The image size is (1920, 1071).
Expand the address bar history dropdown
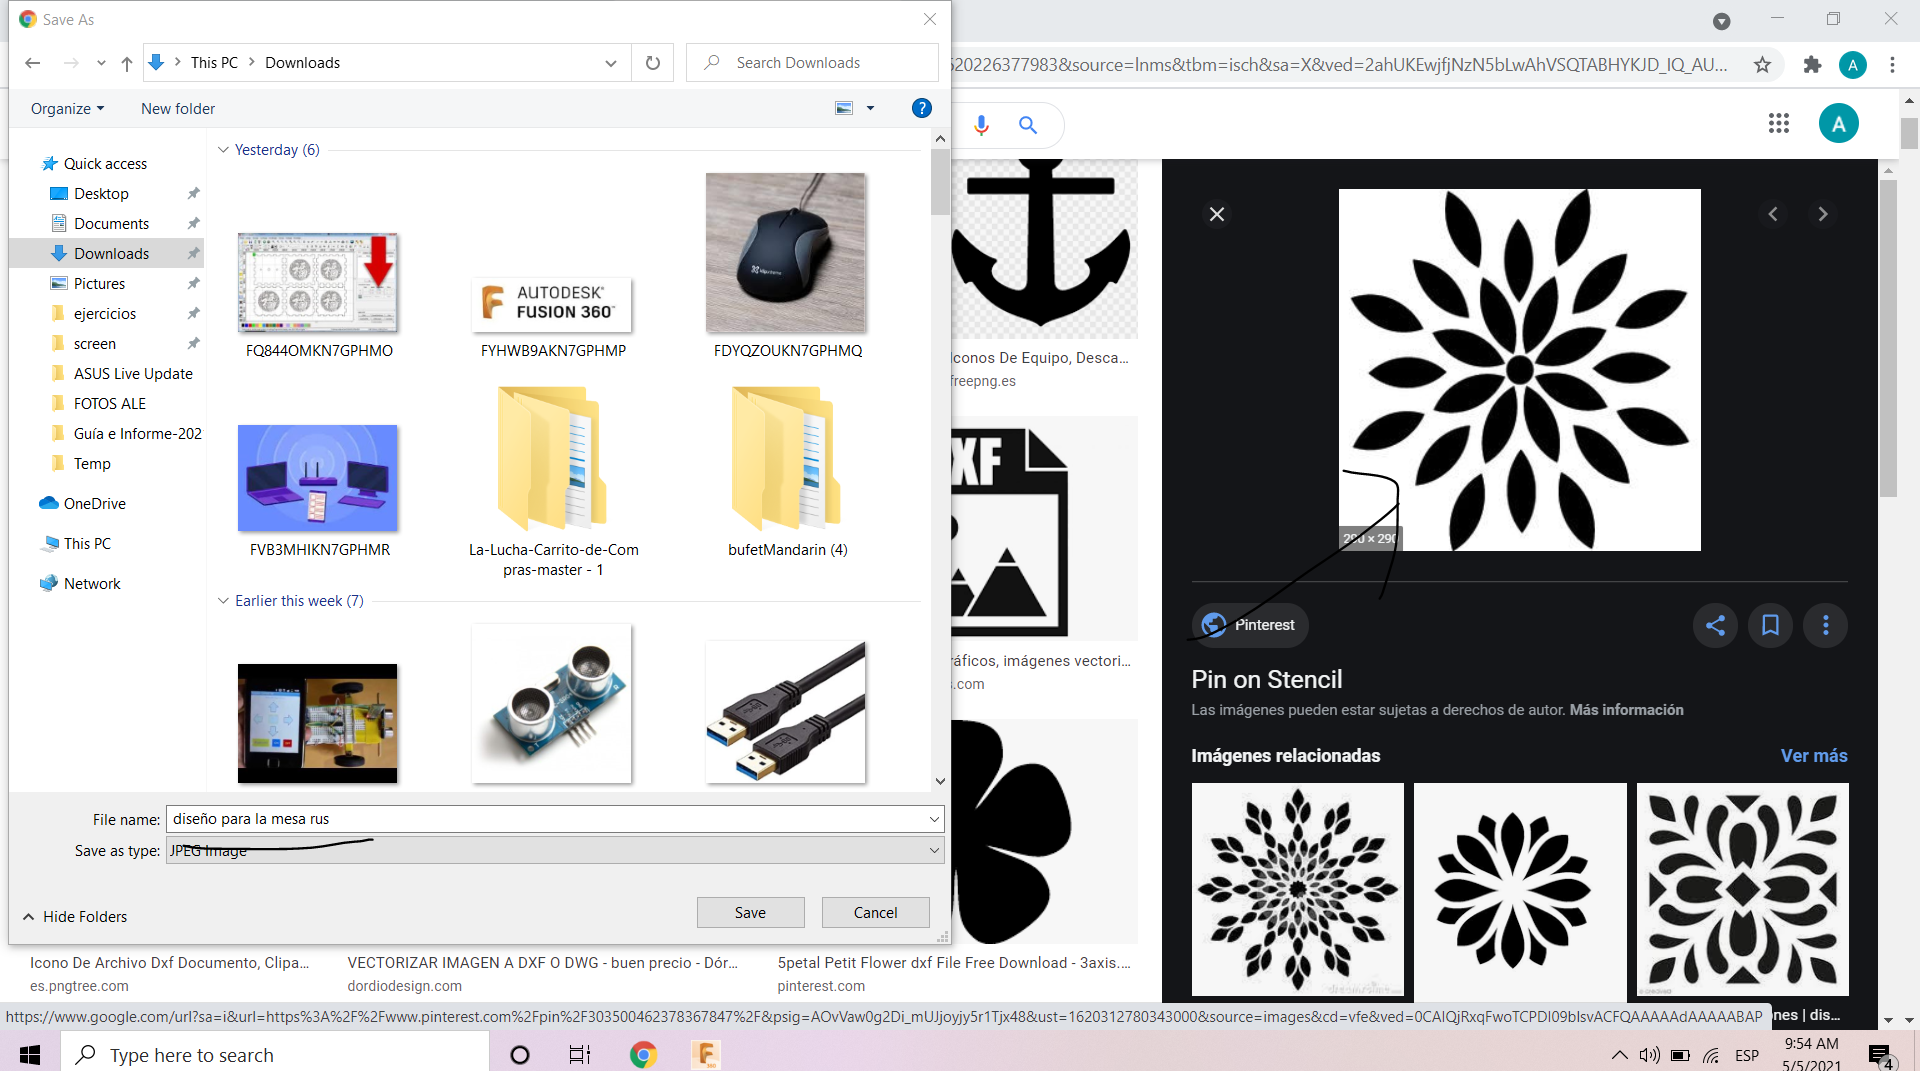(611, 63)
